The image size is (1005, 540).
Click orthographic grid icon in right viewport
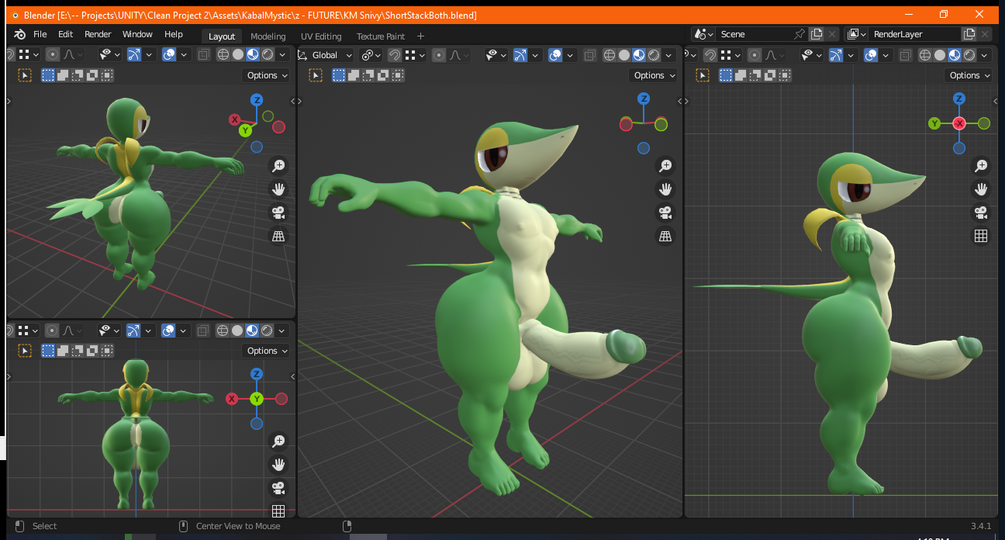(981, 236)
